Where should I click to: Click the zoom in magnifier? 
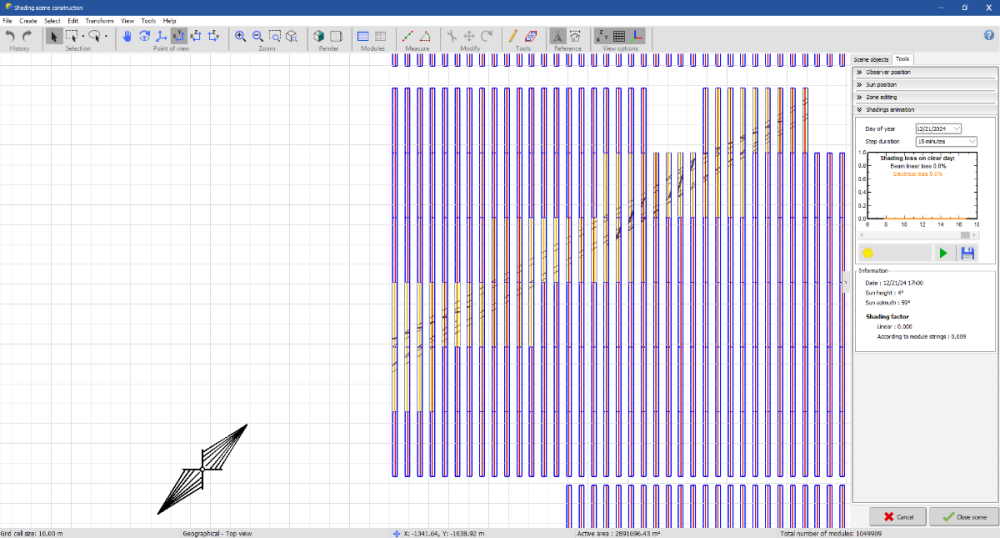tap(241, 36)
